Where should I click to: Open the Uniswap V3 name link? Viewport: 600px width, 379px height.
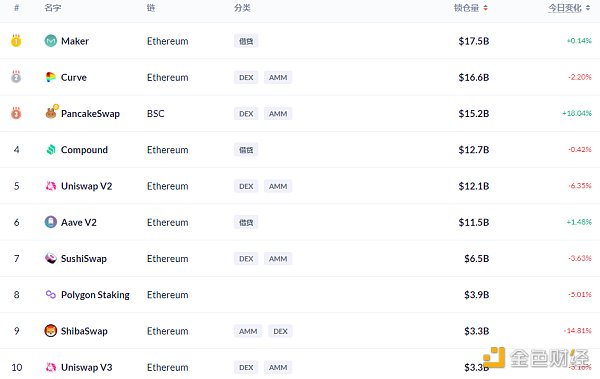86,367
